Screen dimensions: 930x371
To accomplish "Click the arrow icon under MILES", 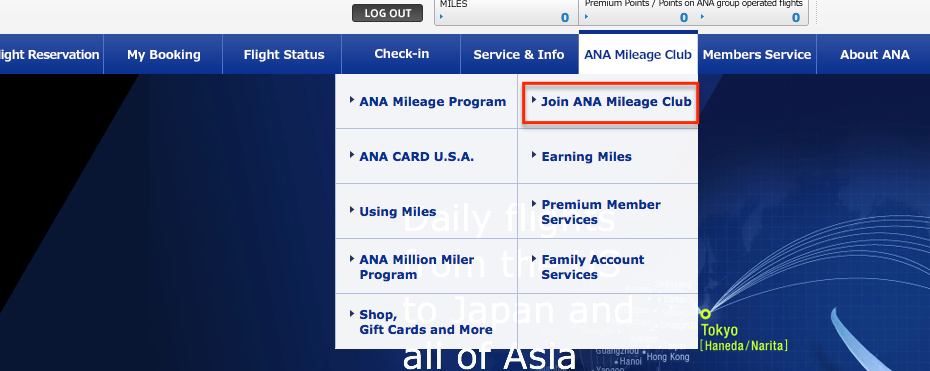I will [x=442, y=17].
